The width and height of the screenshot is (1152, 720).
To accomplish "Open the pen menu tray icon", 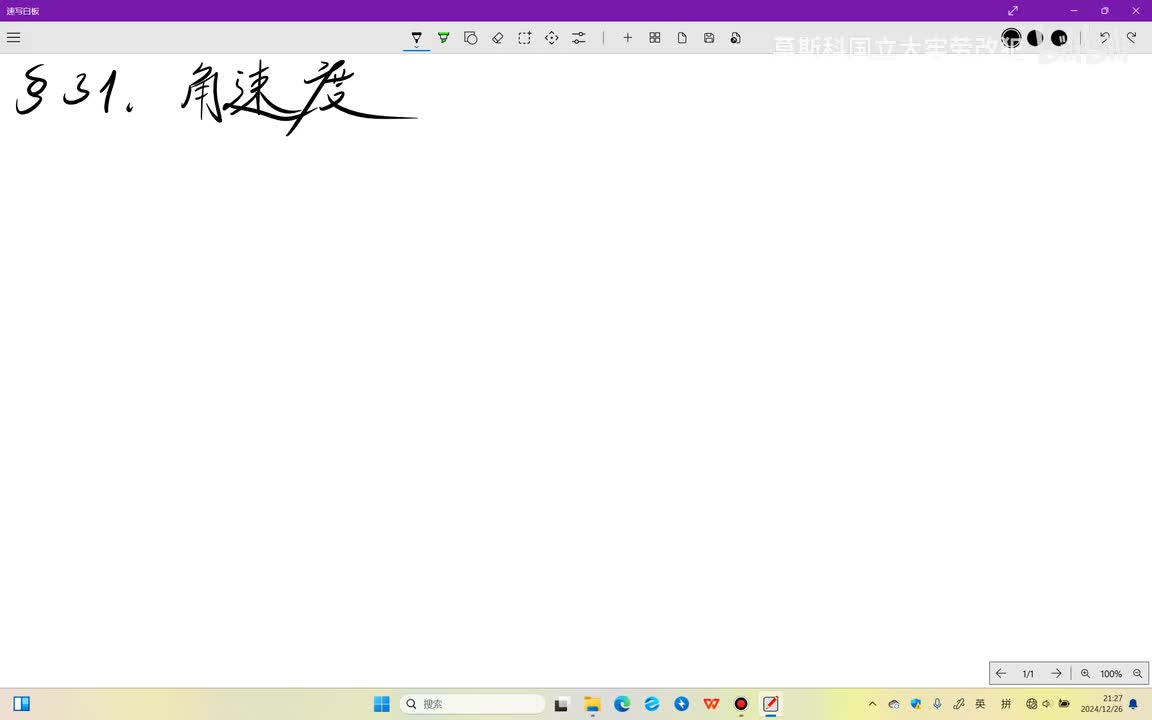I will [959, 704].
